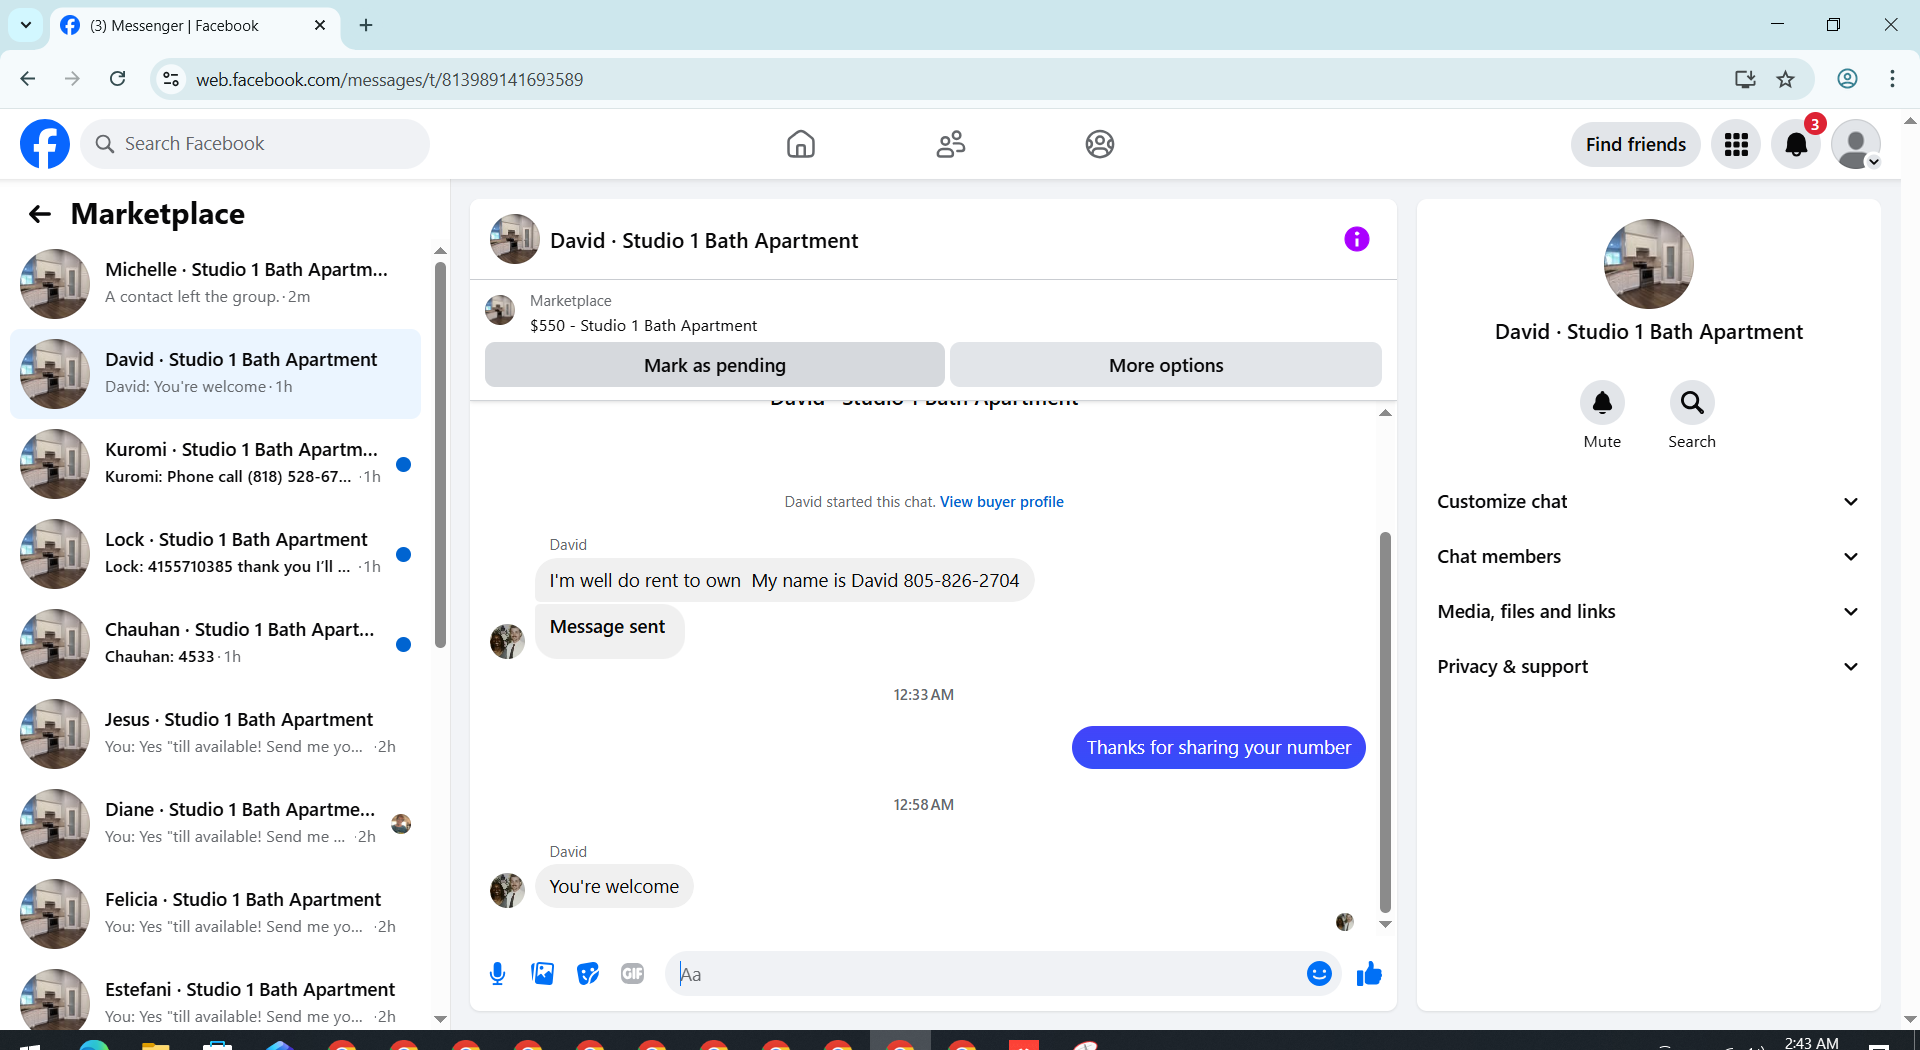Viewport: 1920px width, 1050px height.
Task: Send a voice clip with microphone icon
Action: click(x=497, y=973)
